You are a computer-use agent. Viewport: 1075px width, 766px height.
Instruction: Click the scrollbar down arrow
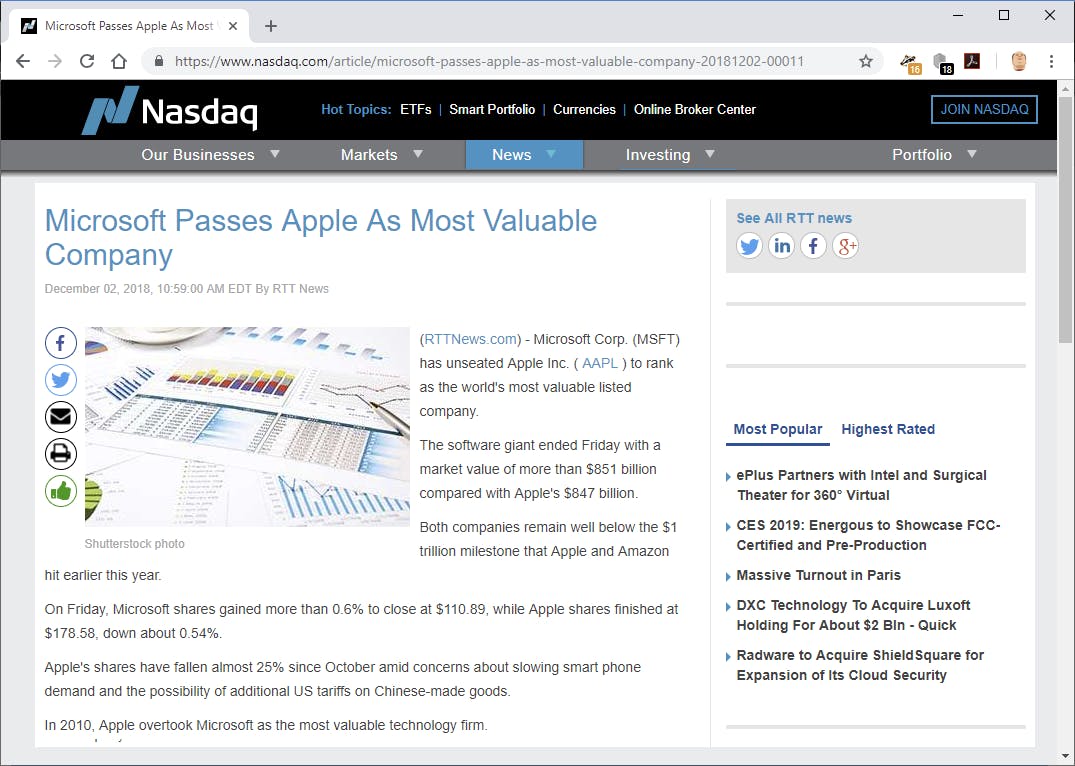[x=1065, y=758]
